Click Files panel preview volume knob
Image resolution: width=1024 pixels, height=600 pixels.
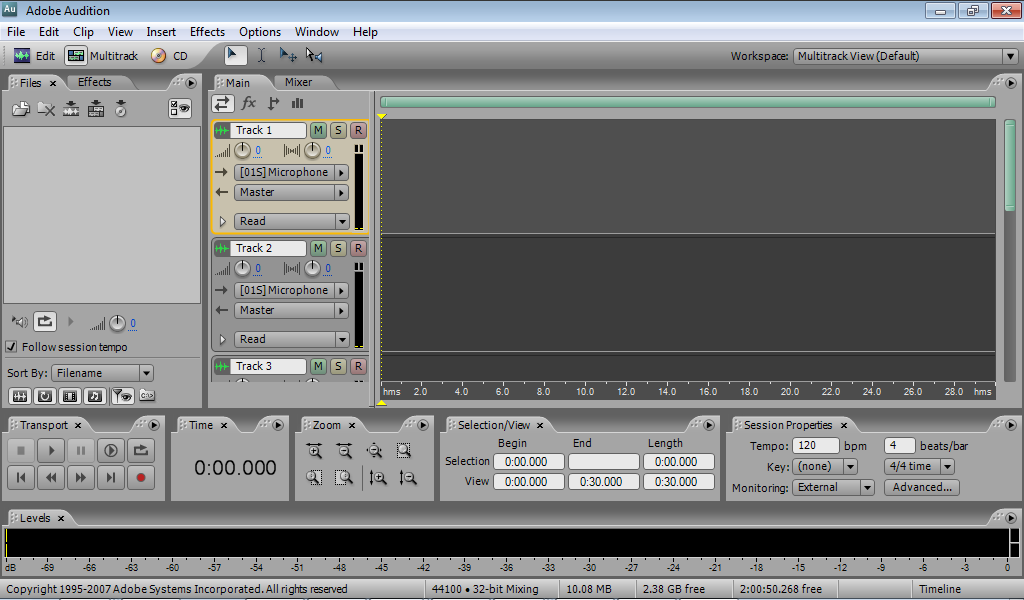point(117,323)
